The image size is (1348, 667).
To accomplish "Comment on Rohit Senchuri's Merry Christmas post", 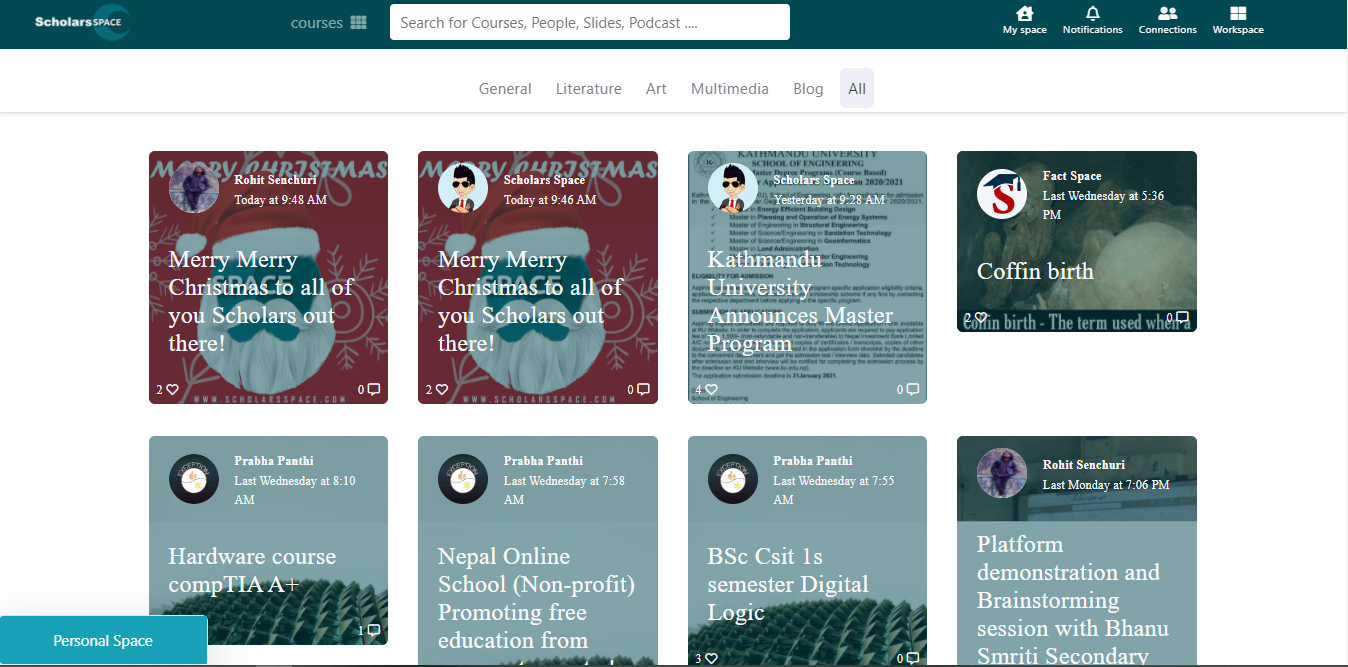I will [x=374, y=389].
